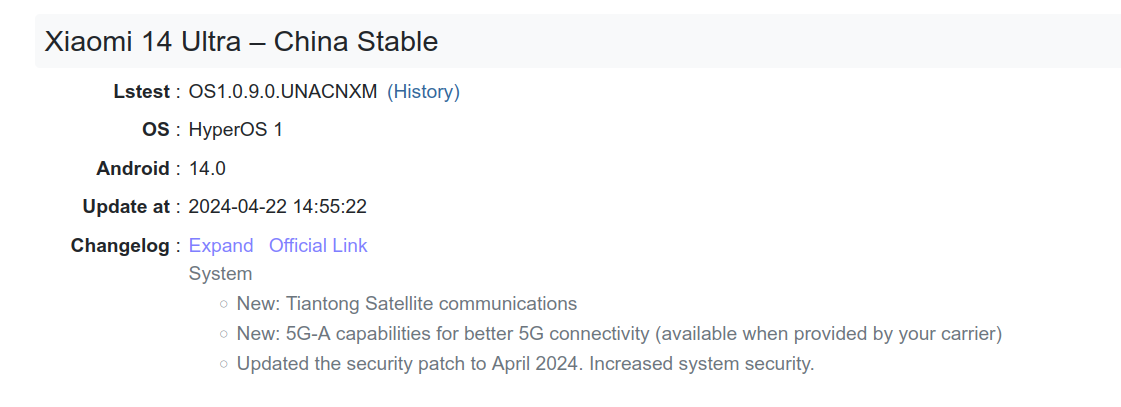Click the bullet marker before 5G-A capabilities line

point(224,334)
